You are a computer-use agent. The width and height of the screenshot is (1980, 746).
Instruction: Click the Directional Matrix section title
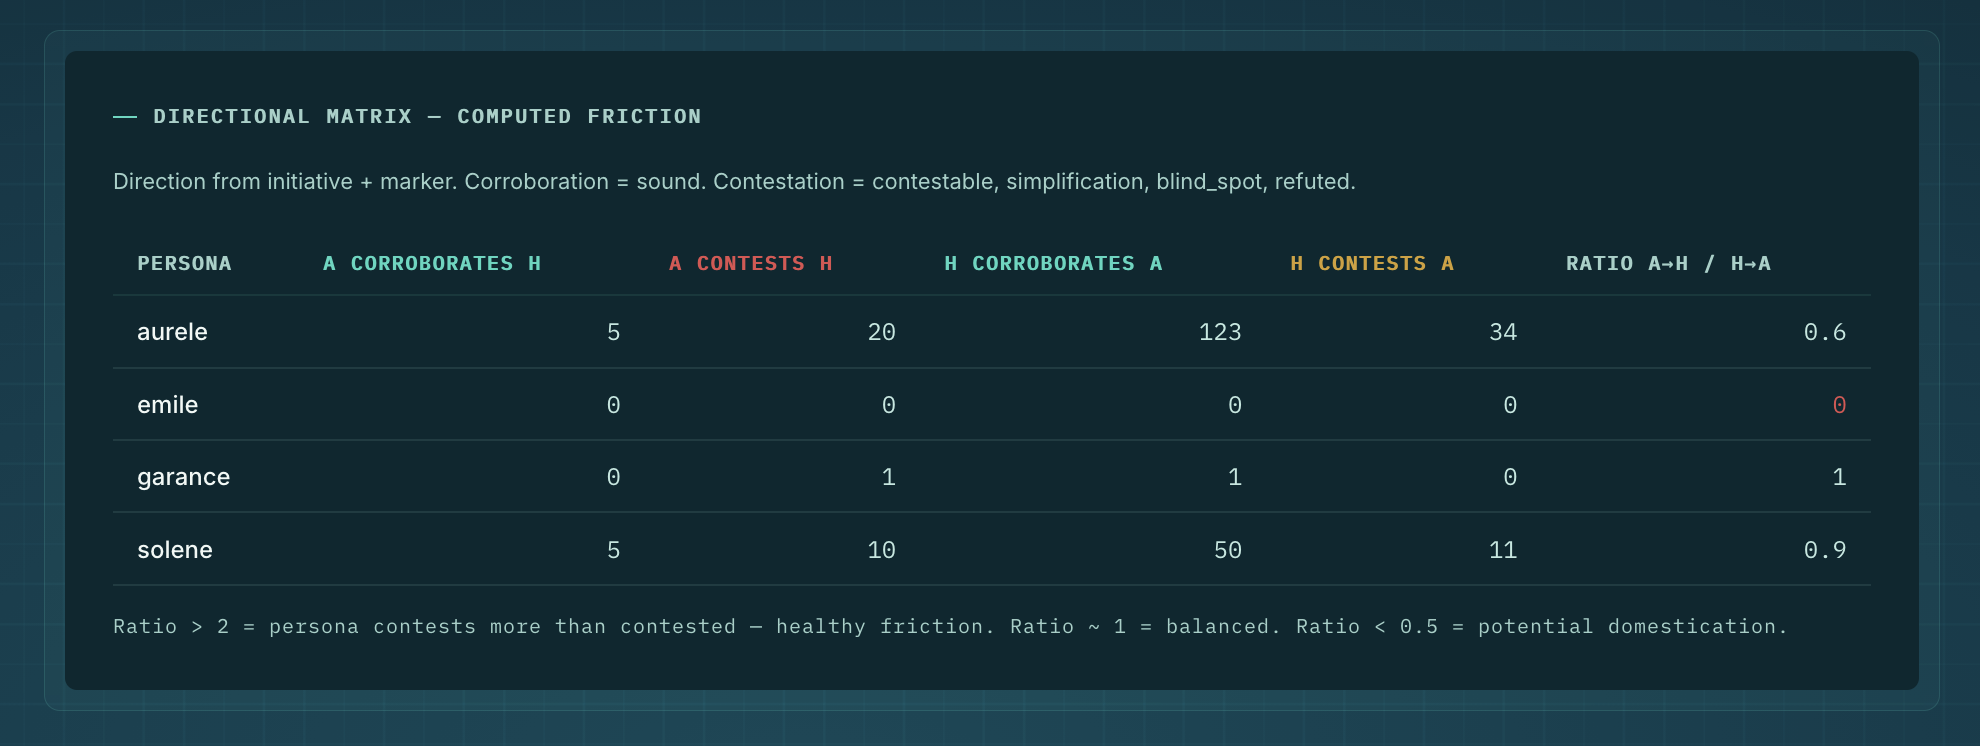pos(427,117)
